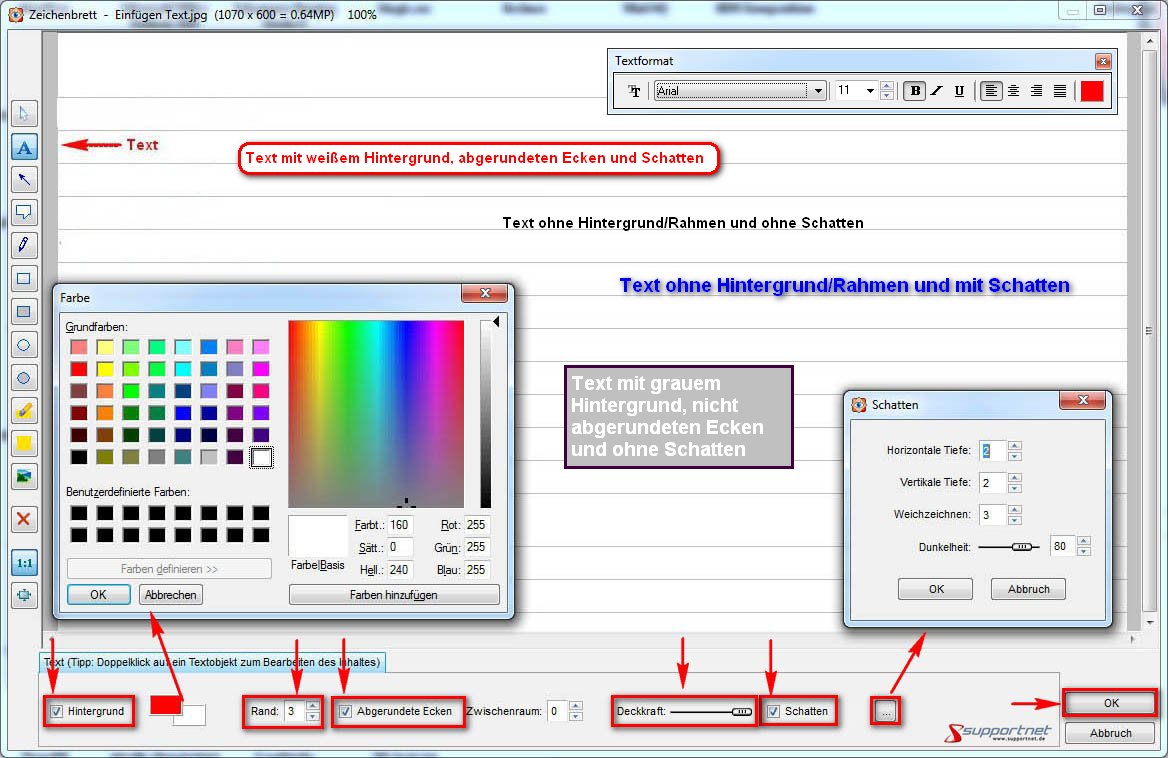Choose the speech bubble callout tool
Screen dimensions: 1168x758
24,212
